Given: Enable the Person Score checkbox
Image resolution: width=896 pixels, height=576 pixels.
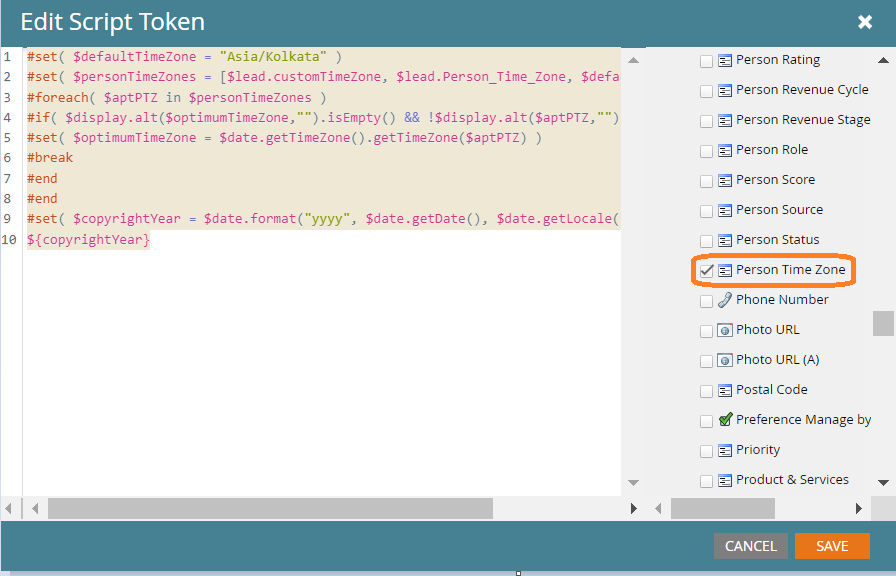Looking at the screenshot, I should coord(706,179).
